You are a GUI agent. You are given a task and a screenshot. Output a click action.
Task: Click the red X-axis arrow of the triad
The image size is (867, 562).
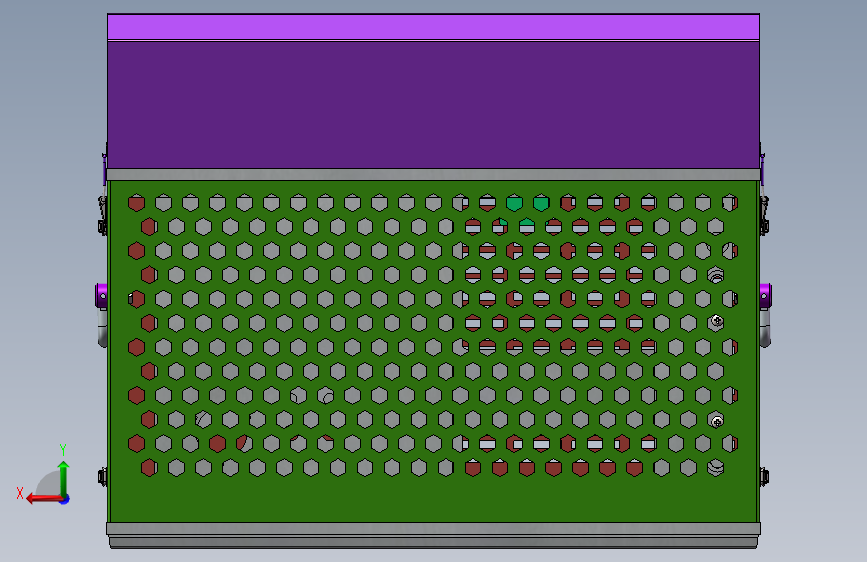pos(44,498)
